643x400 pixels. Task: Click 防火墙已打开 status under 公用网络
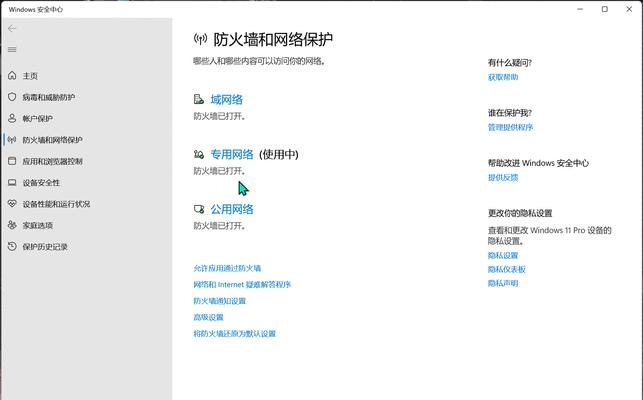(219, 226)
